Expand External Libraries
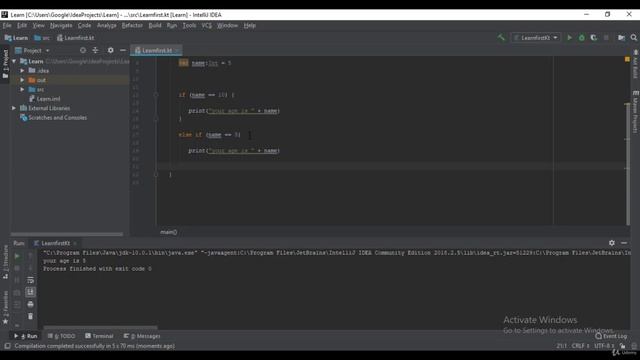640x360 pixels. (x=14, y=108)
